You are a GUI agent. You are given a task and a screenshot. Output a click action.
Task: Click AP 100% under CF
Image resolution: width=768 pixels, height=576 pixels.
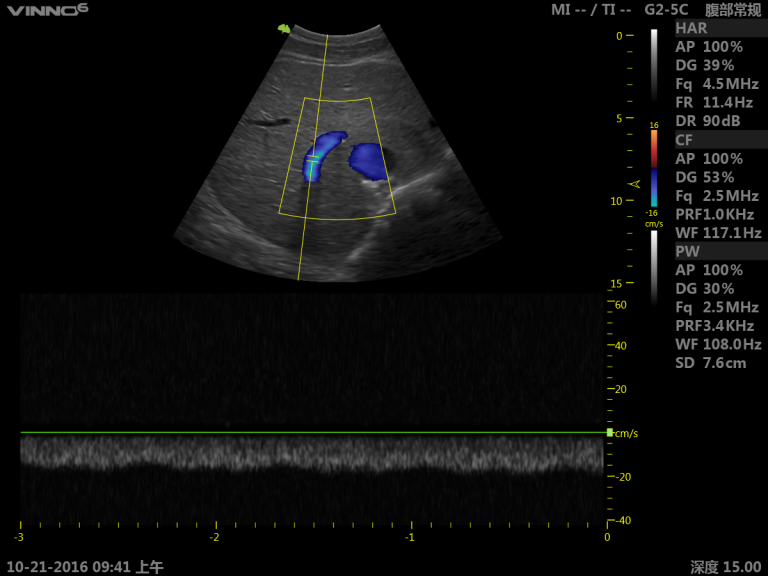click(709, 159)
